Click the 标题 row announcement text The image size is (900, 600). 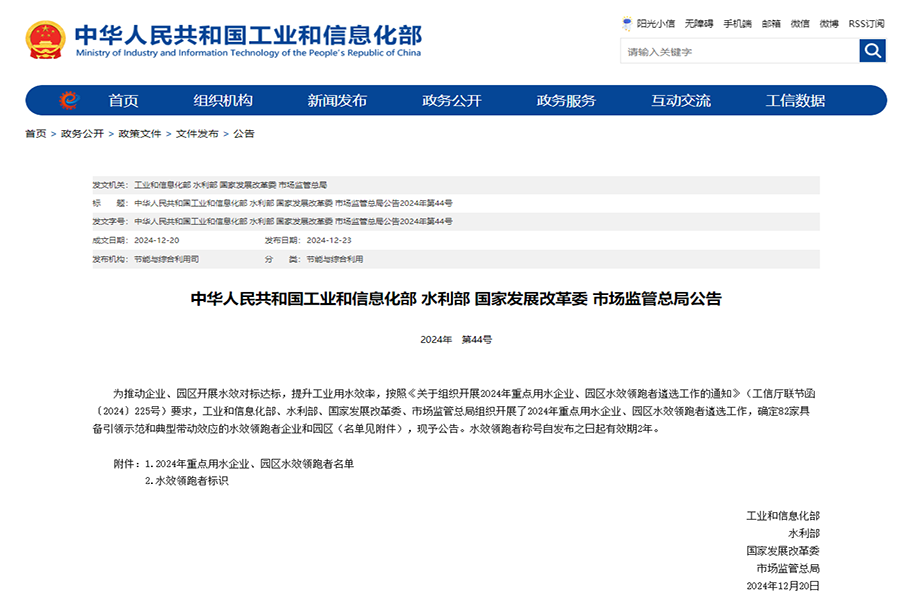[x=293, y=203]
